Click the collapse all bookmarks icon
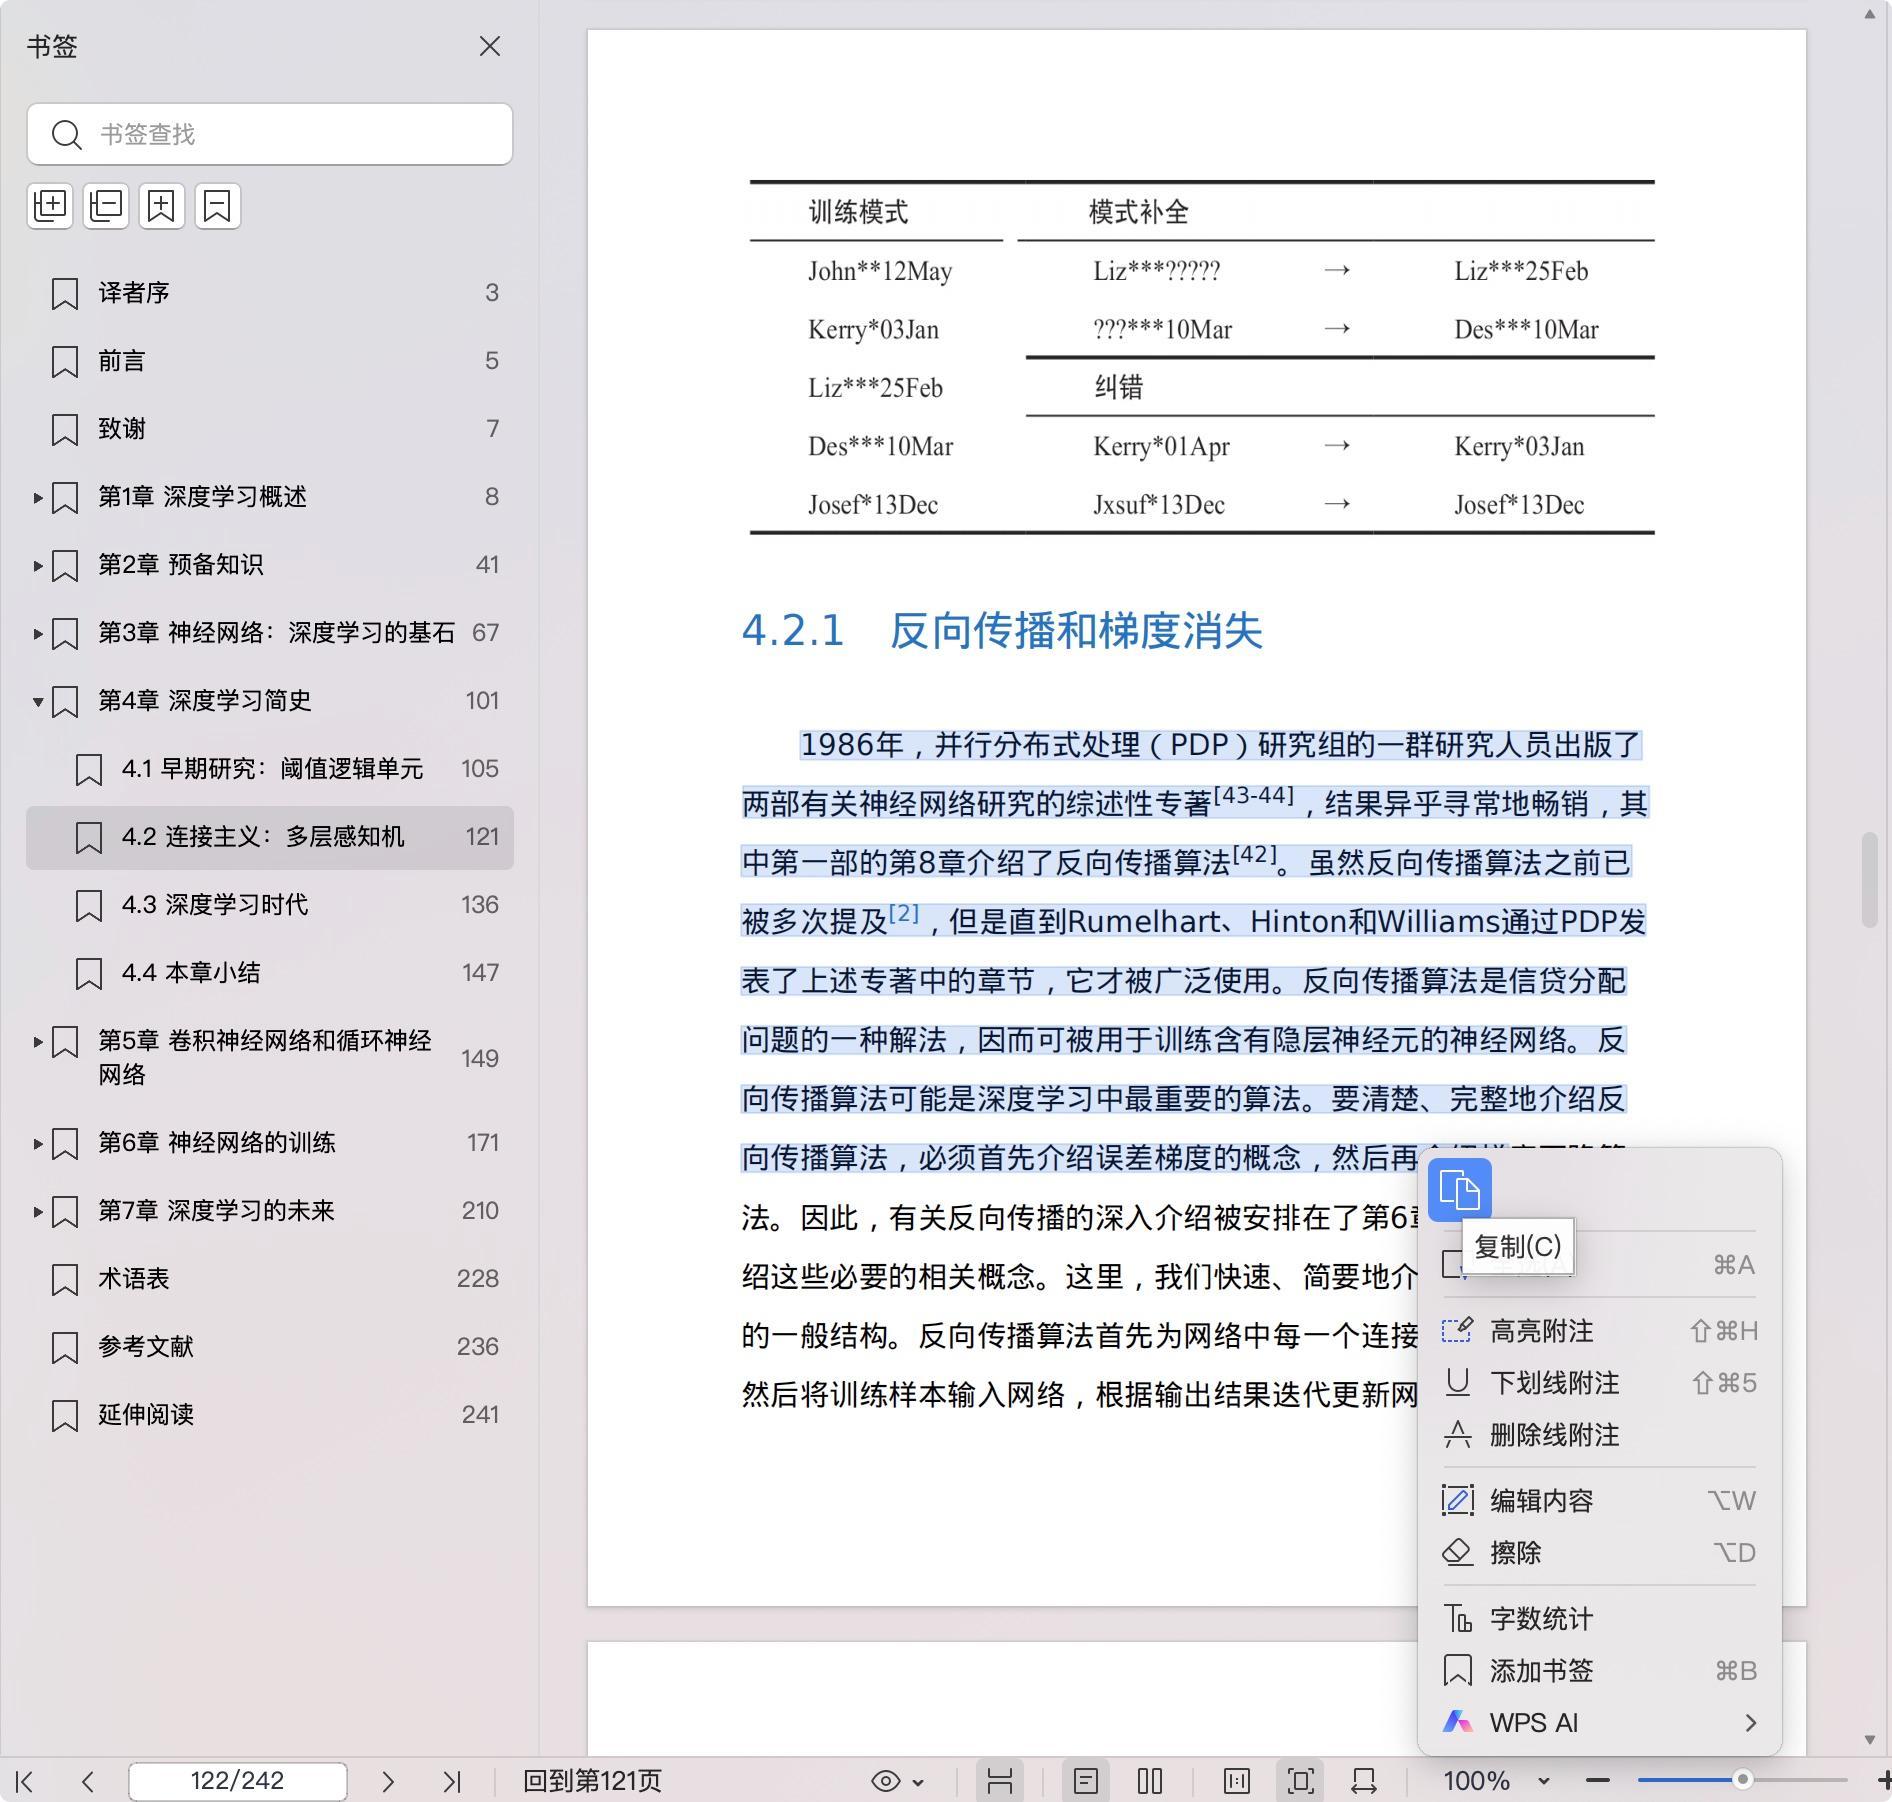The height and width of the screenshot is (1802, 1892). click(106, 206)
